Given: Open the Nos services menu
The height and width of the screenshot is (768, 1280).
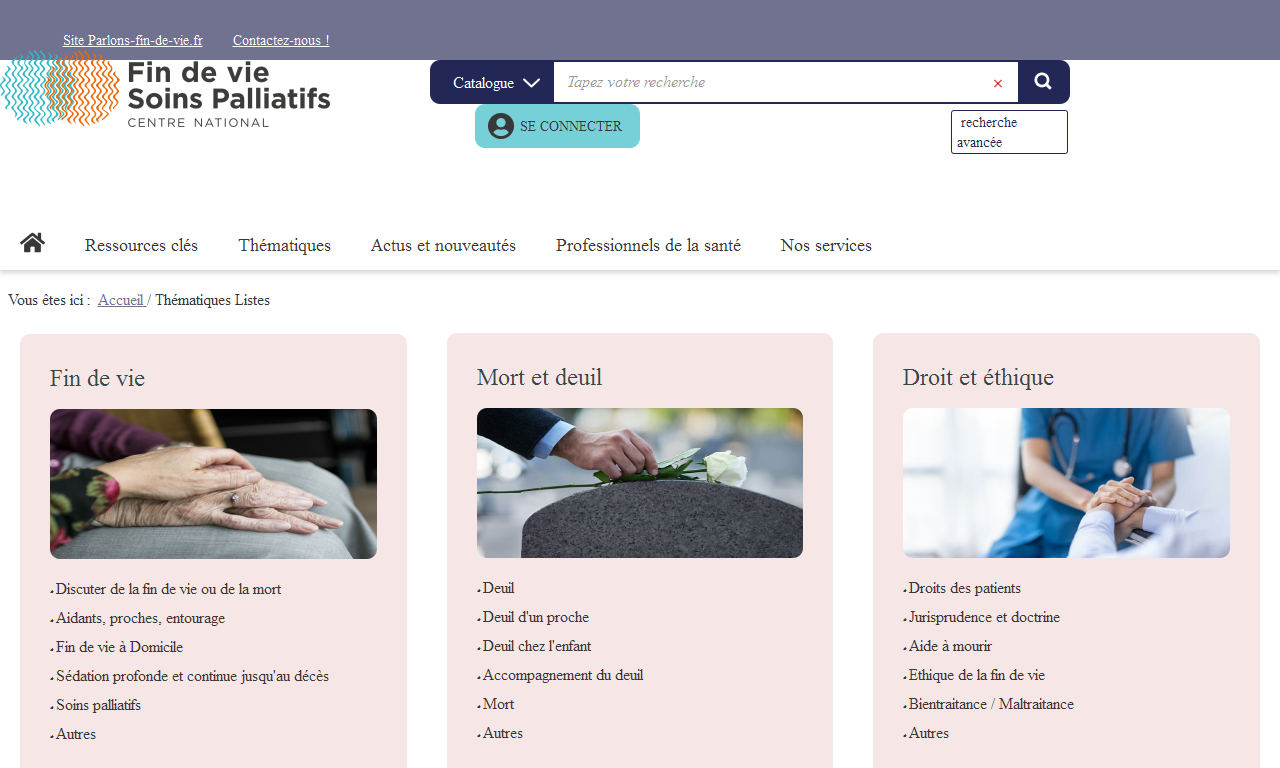Looking at the screenshot, I should (826, 245).
